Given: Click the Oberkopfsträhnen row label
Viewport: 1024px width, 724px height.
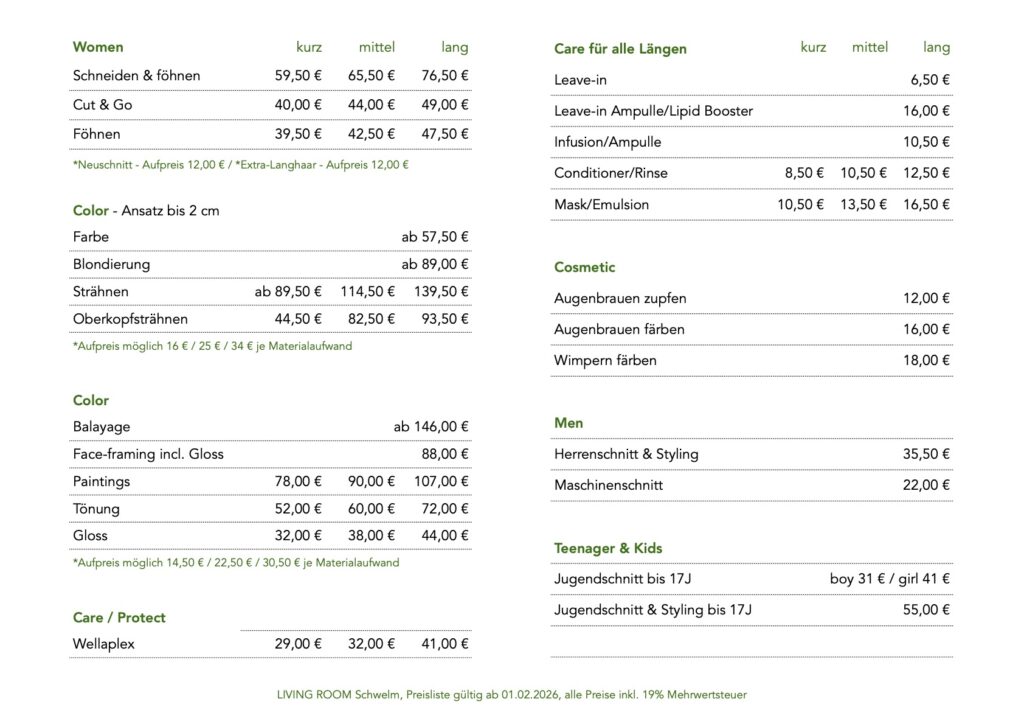Looking at the screenshot, I should (x=130, y=319).
